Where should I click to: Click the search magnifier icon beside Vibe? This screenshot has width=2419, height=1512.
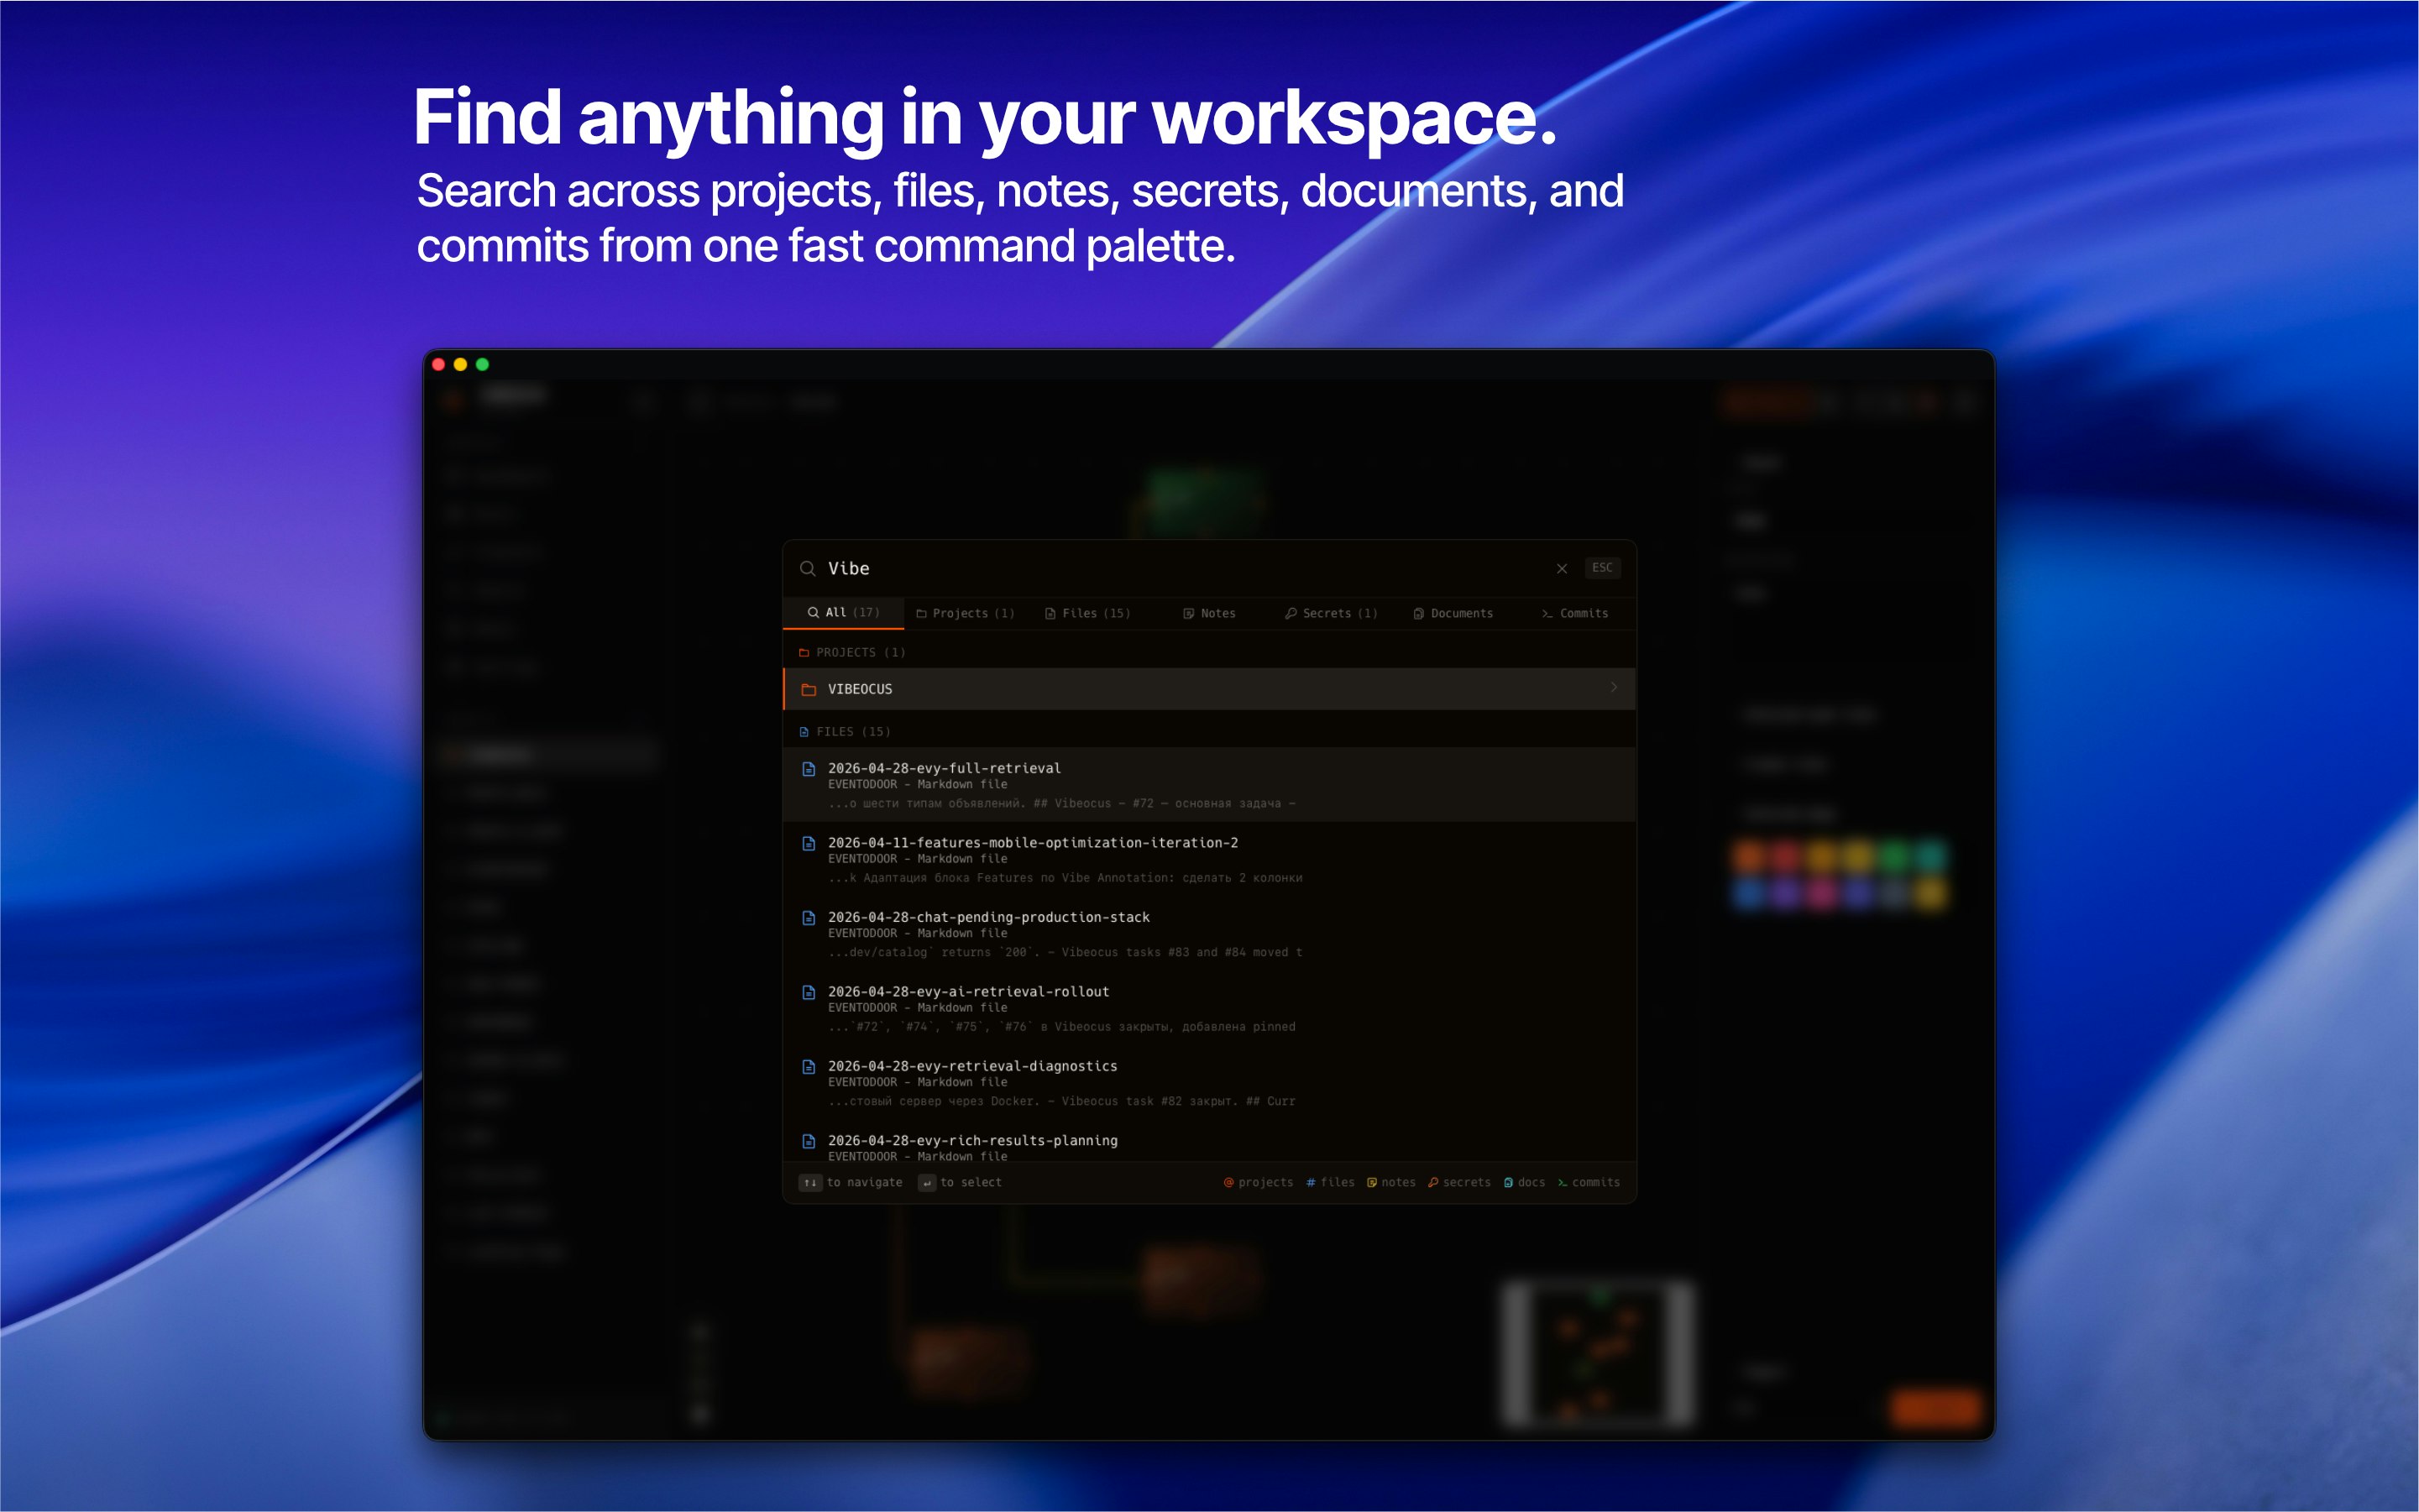coord(807,568)
